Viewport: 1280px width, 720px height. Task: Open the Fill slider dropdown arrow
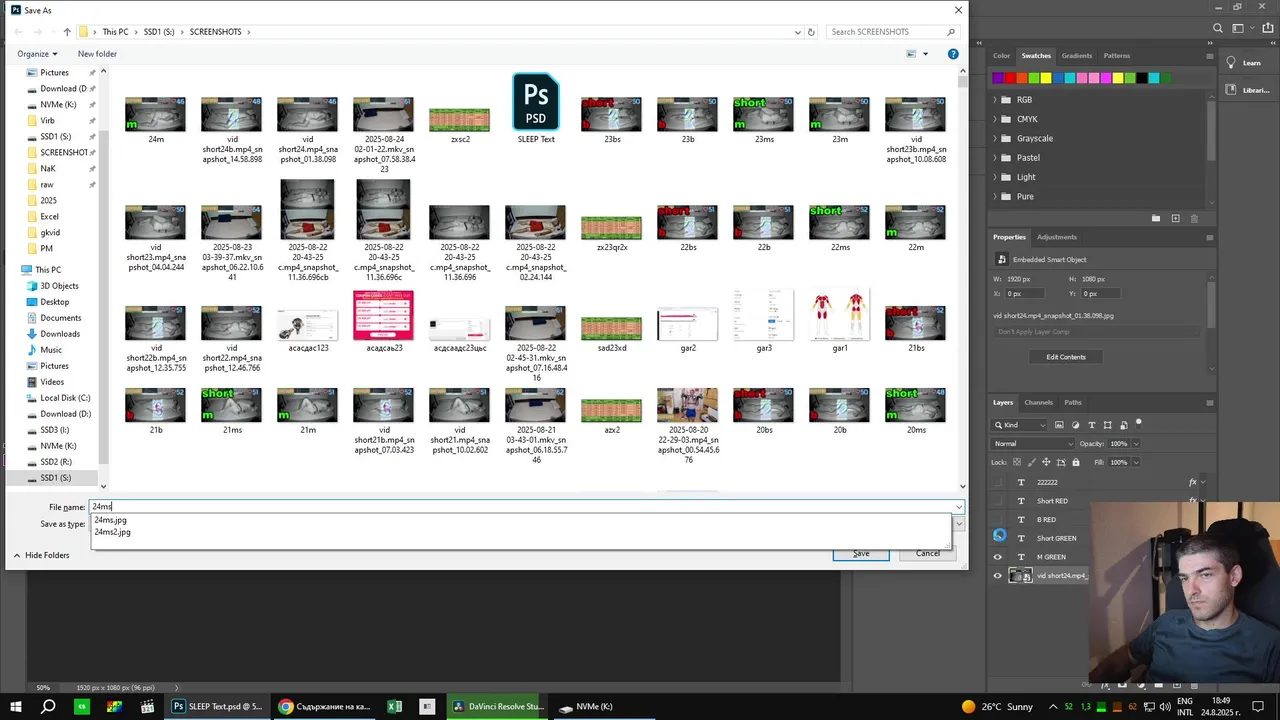click(x=1136, y=462)
